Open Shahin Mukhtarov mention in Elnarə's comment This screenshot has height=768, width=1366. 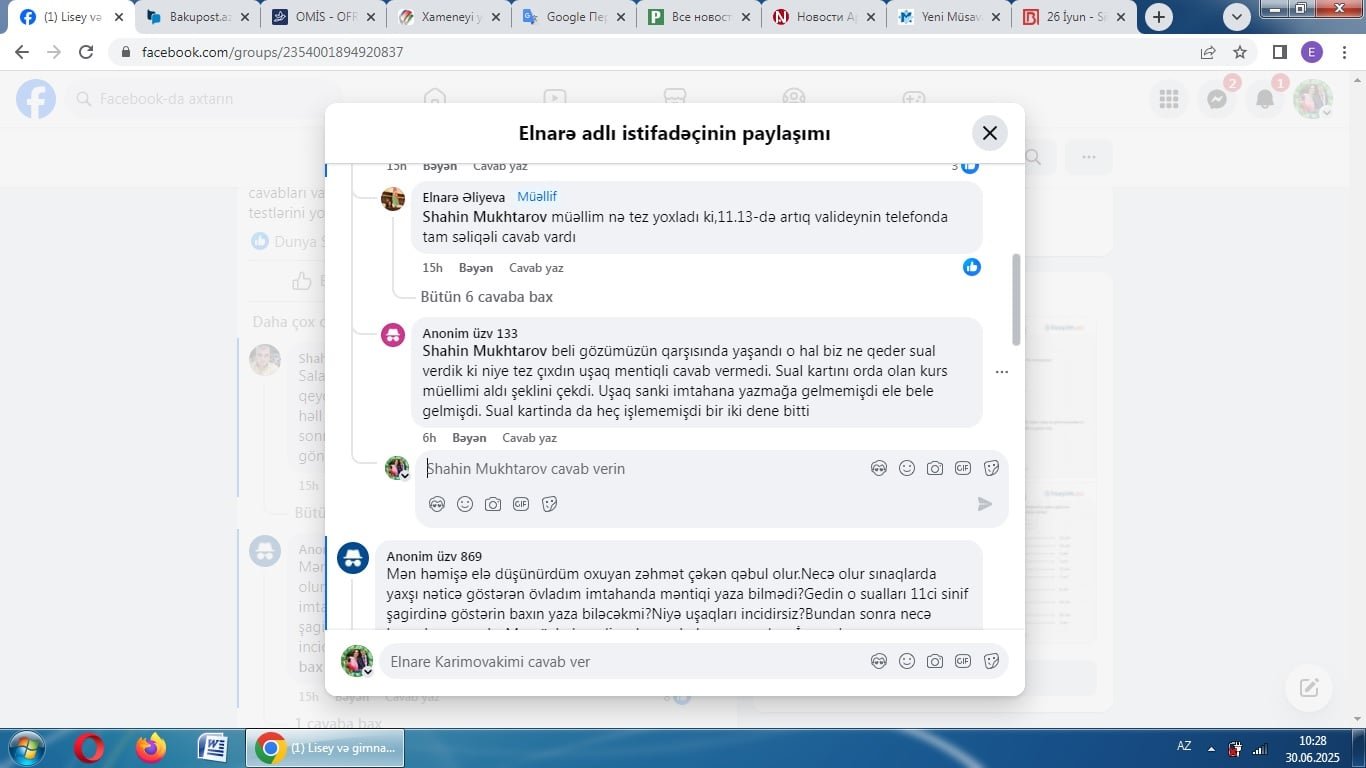(484, 216)
